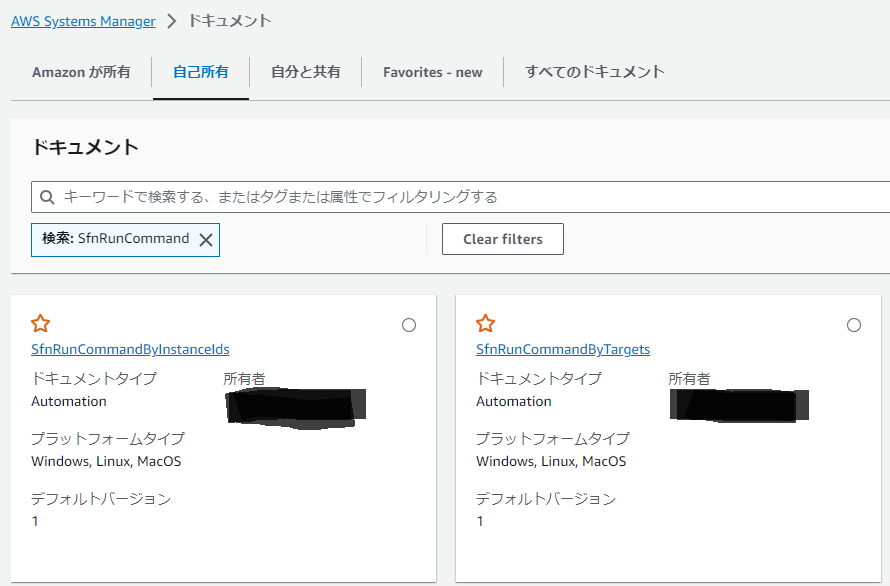The height and width of the screenshot is (586, 890).
Task: Open the SfnRunCommandByTargets document link
Action: click(x=563, y=349)
